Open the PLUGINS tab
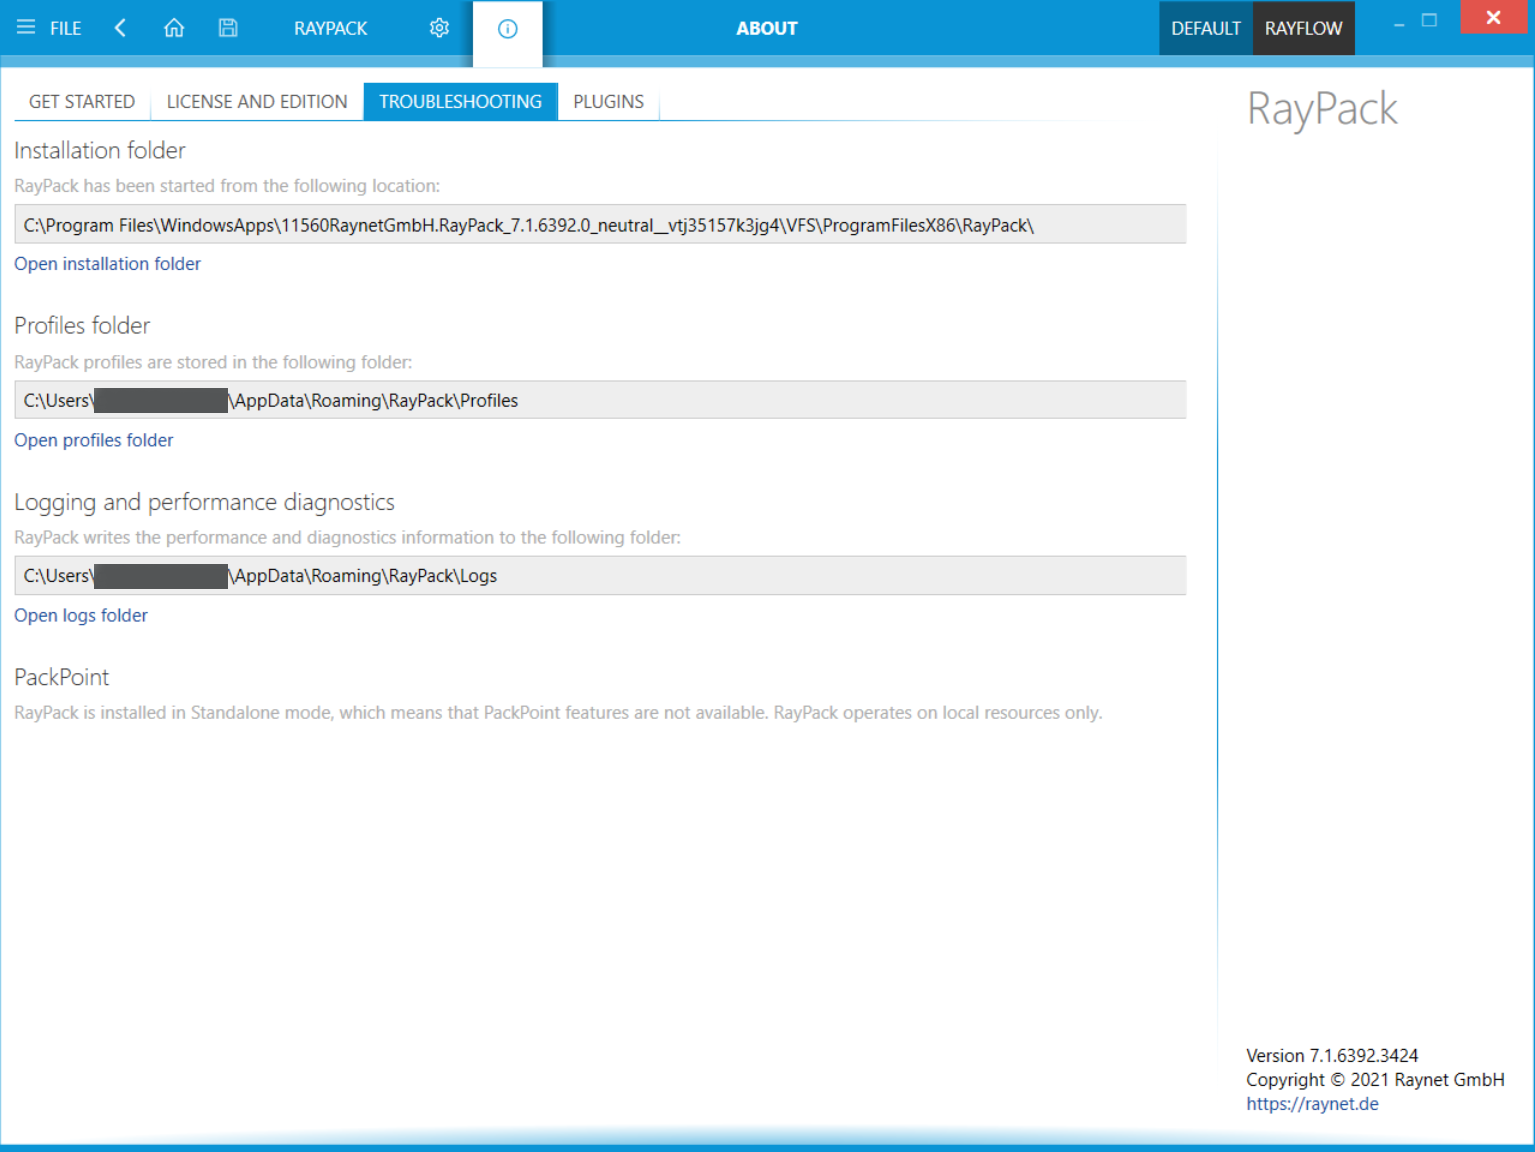 [608, 101]
